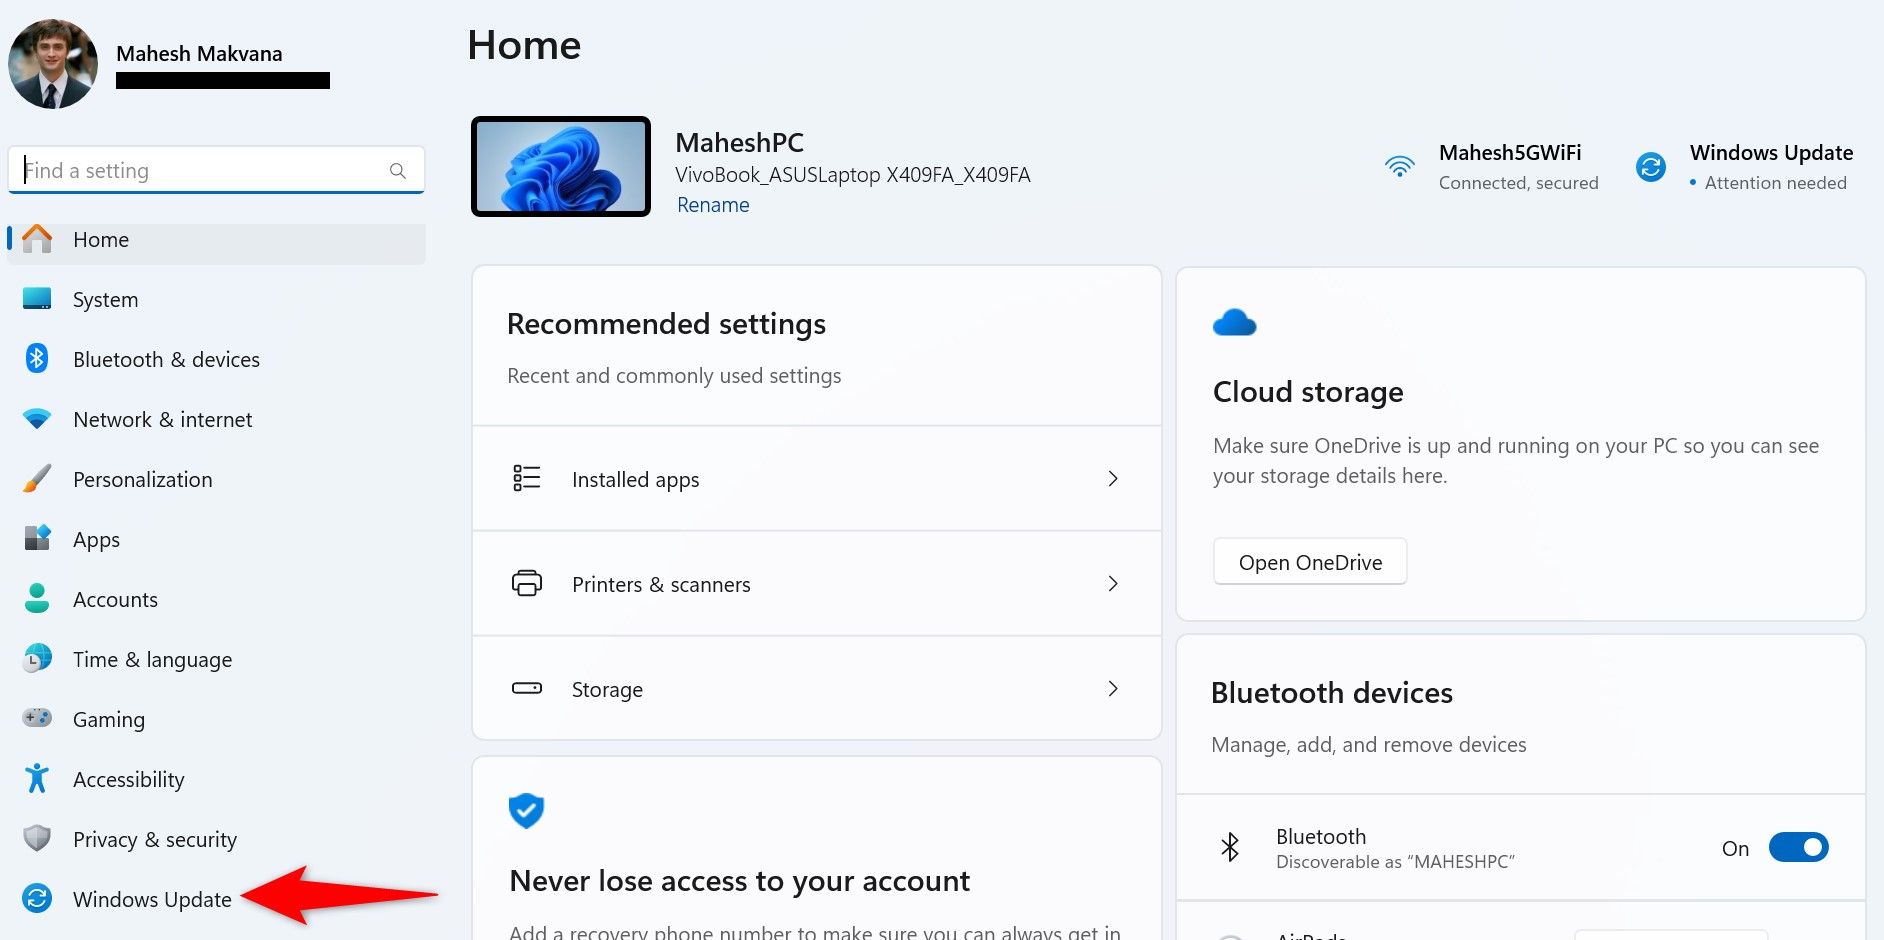Image resolution: width=1884 pixels, height=940 pixels.
Task: Open Windows Update in the sidebar
Action: (217, 900)
